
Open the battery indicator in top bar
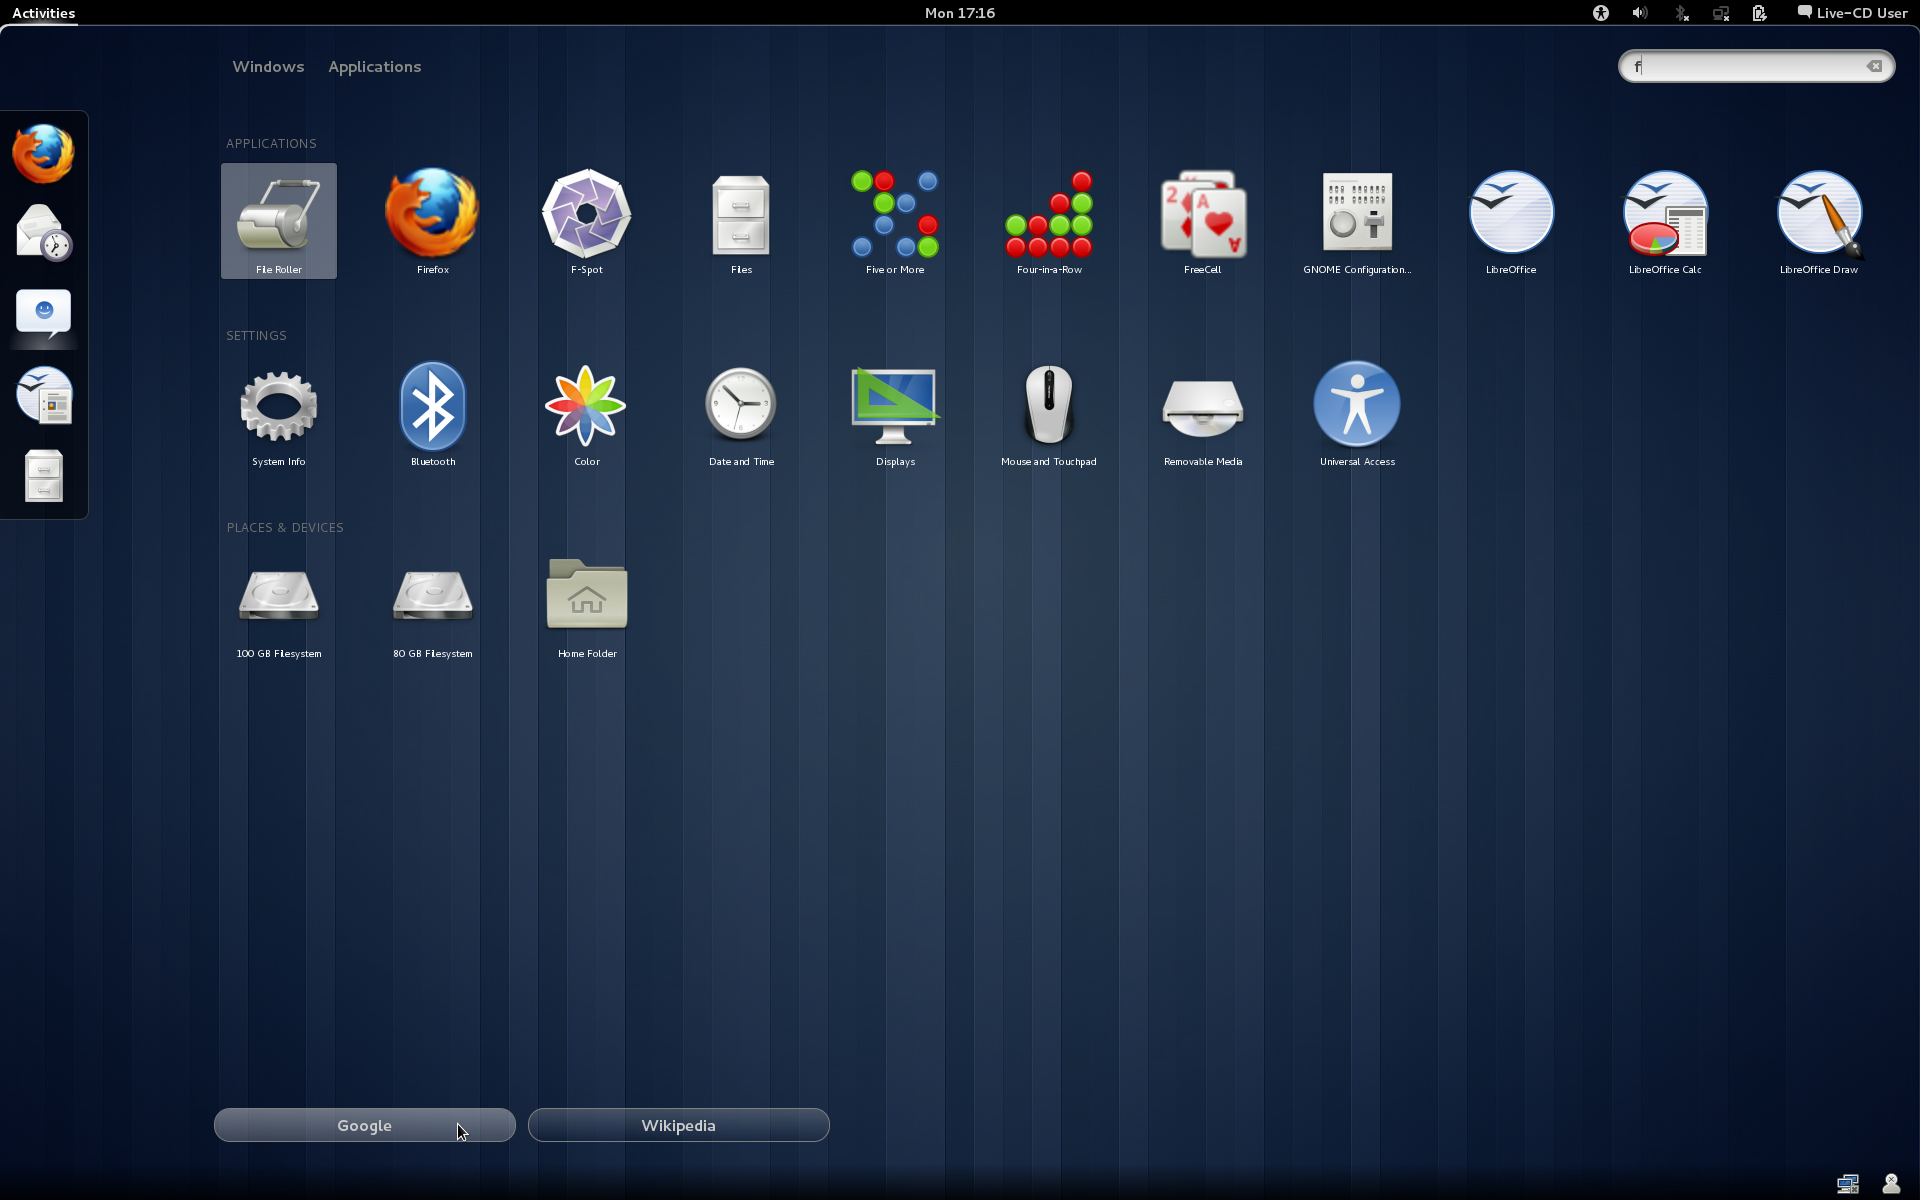[x=1760, y=13]
